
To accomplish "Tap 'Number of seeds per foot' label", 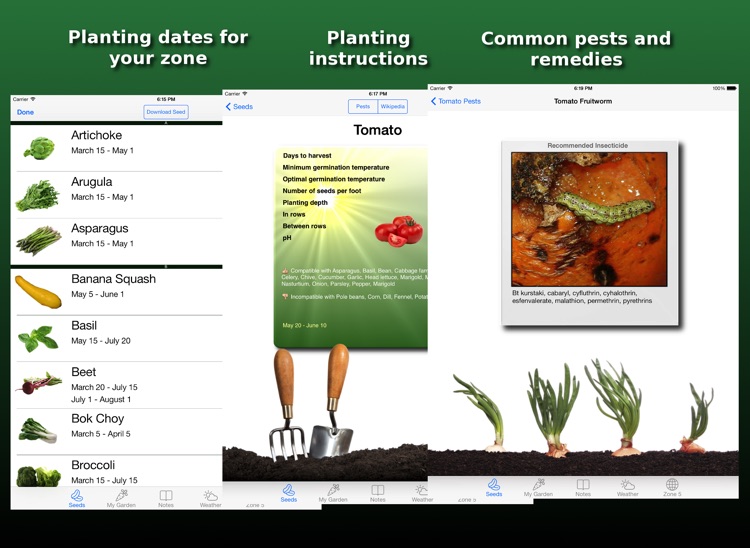I will [321, 191].
